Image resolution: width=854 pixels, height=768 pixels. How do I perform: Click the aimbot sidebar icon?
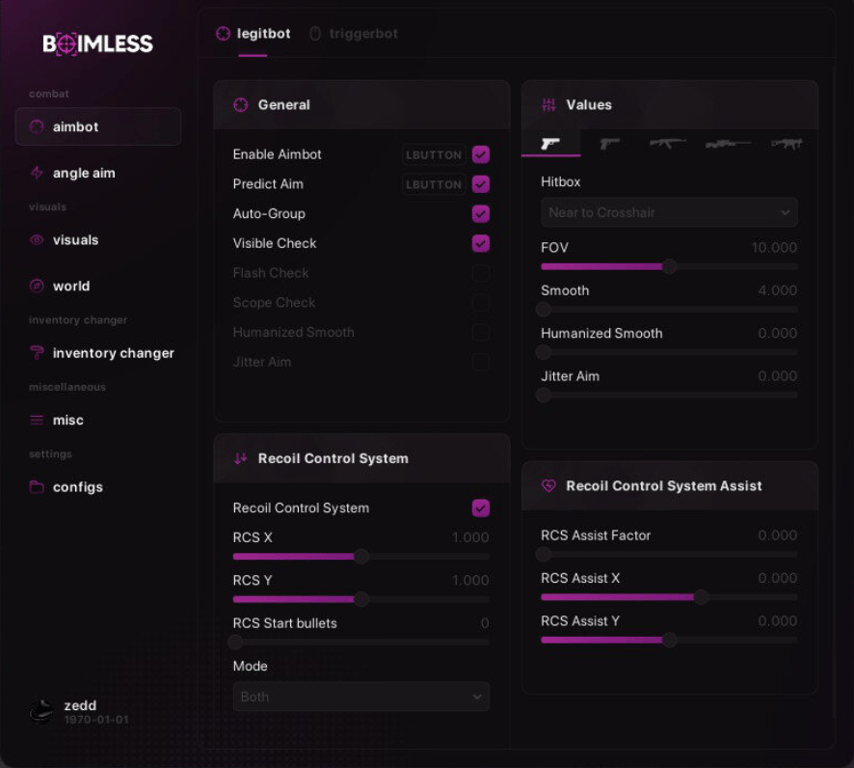[36, 127]
